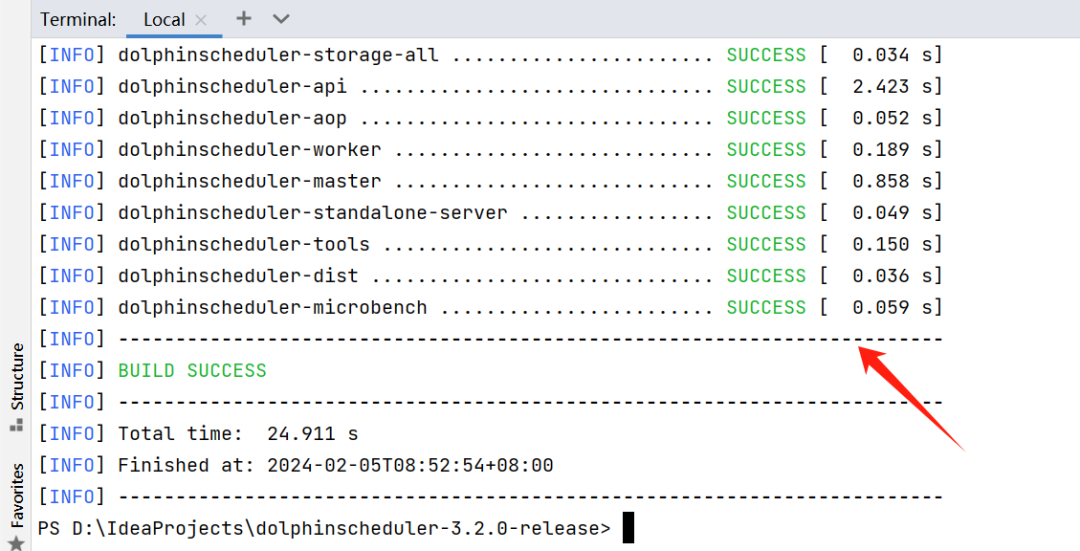Click the Favorites star icon
1080x551 pixels.
coord(17,543)
